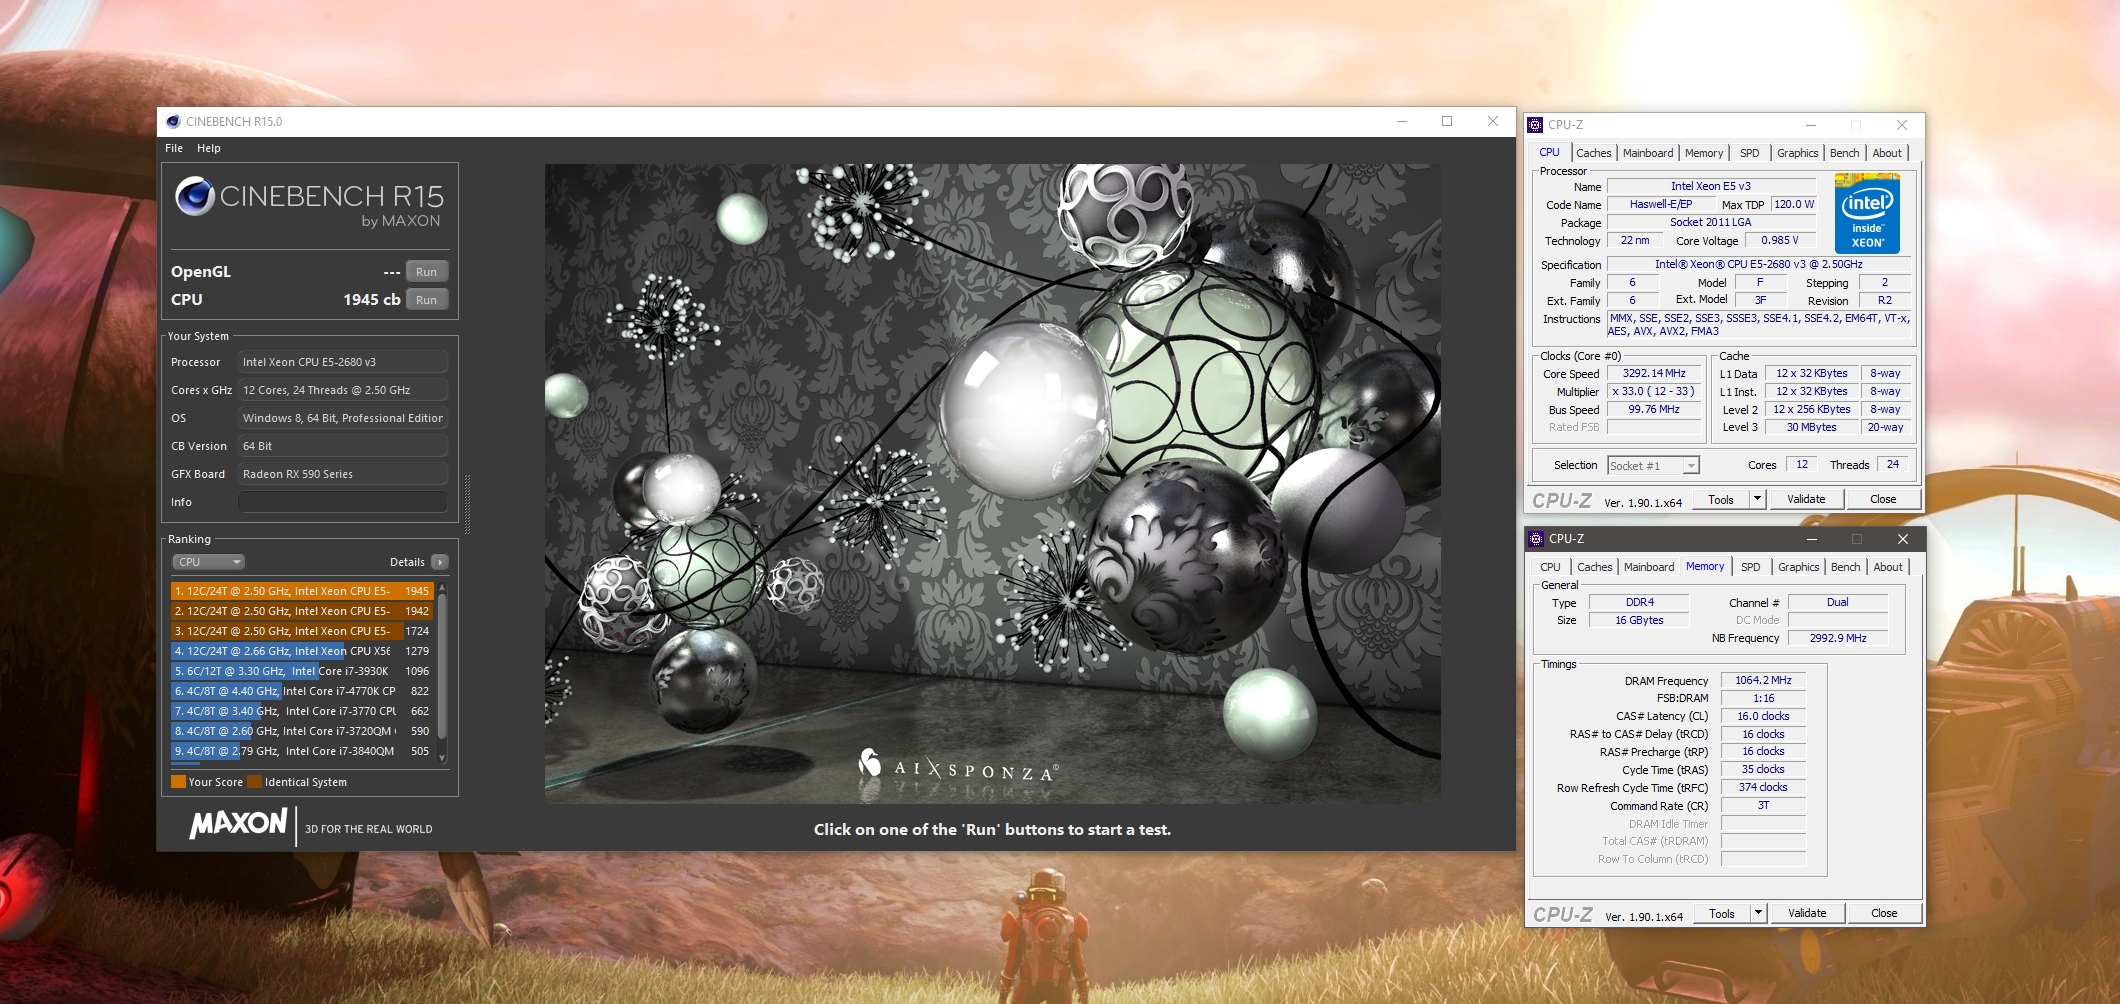Switch to About tab in bottom CPU-Z
The width and height of the screenshot is (2120, 1004).
(1888, 567)
